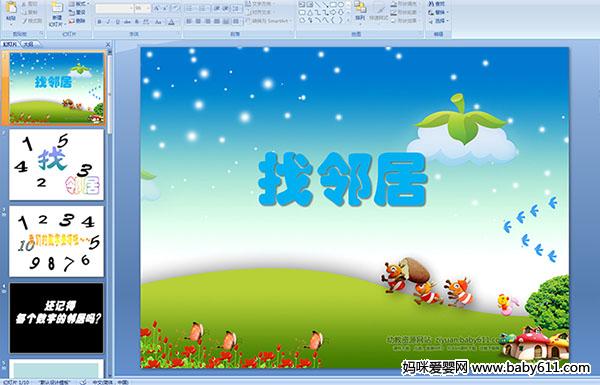Click the Delete slide (删除) icon

click(72, 21)
